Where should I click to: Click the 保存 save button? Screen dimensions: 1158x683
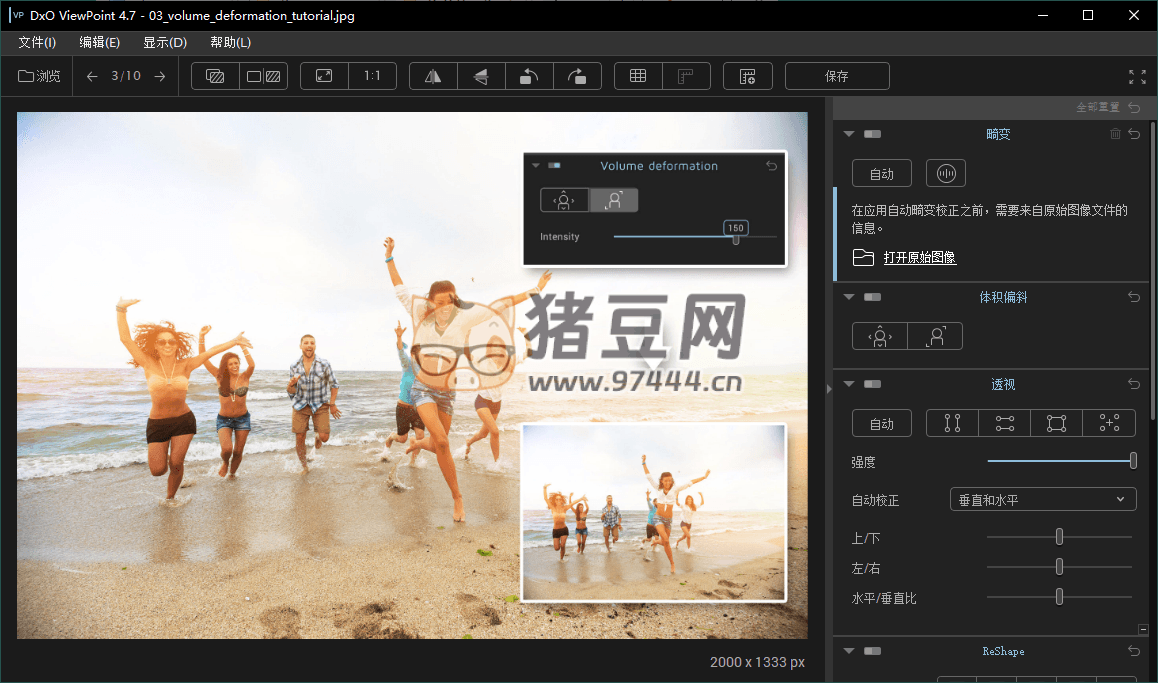click(837, 77)
